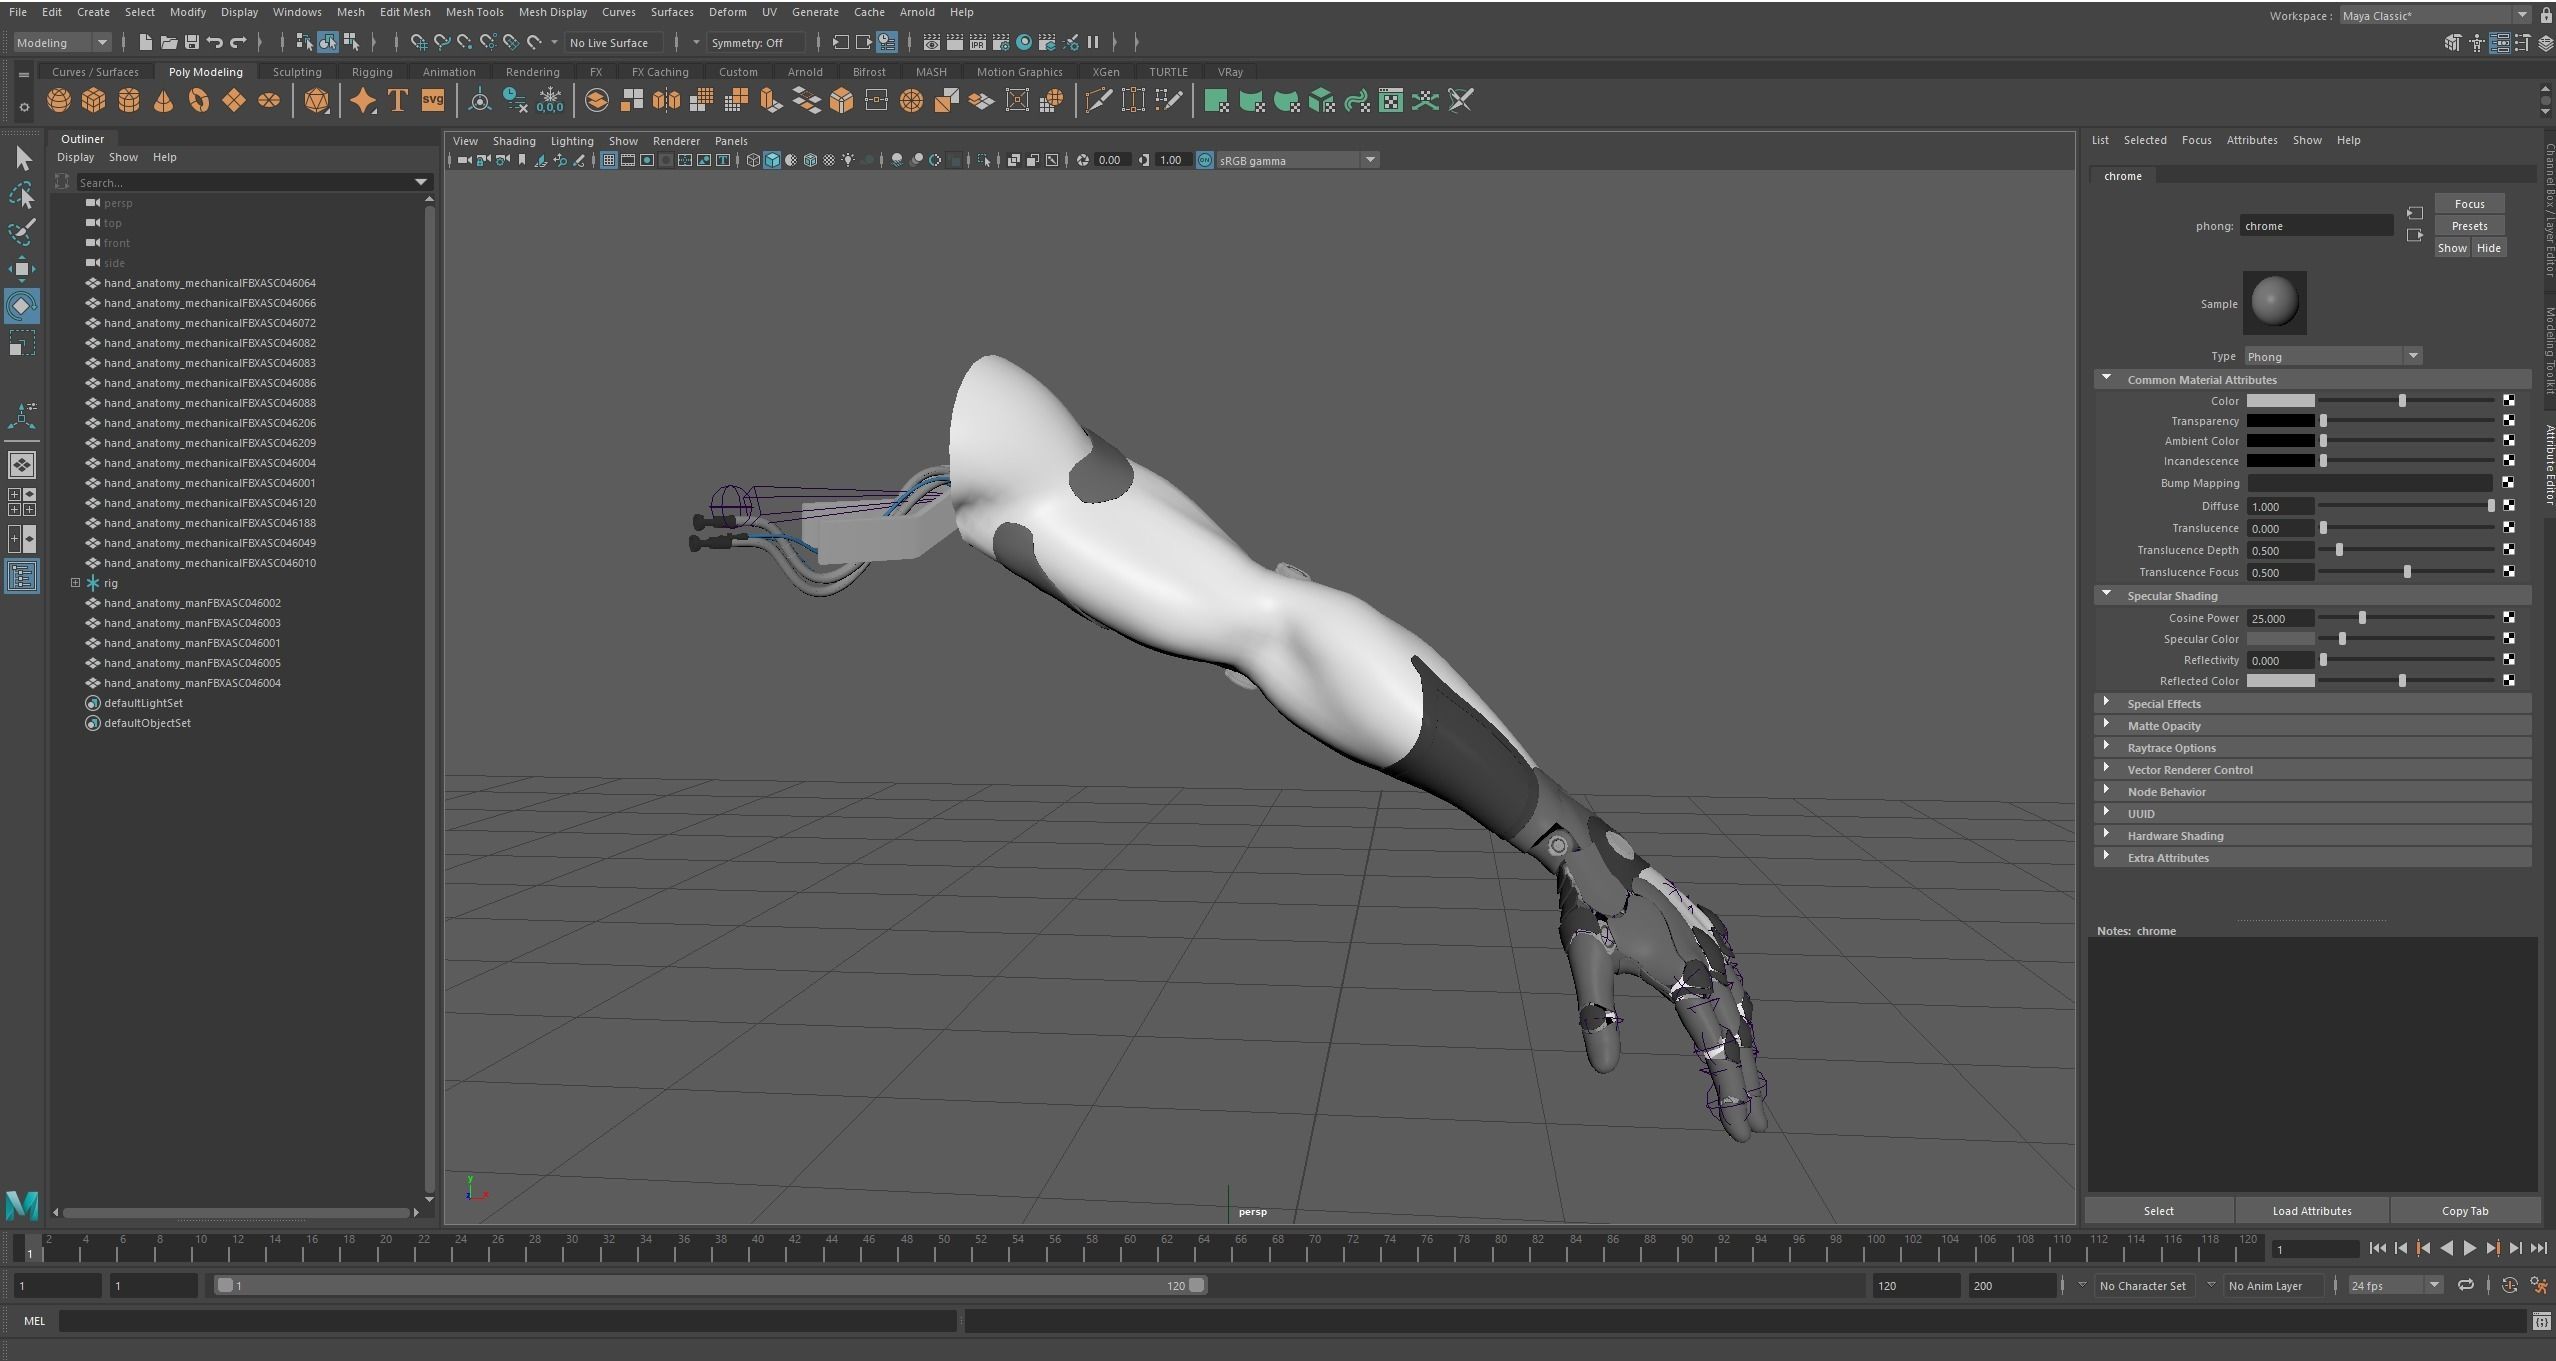Viewport: 2556px width, 1361px height.
Task: Select the Multi-Cut tool icon on the shelf
Action: pyautogui.click(x=1097, y=100)
